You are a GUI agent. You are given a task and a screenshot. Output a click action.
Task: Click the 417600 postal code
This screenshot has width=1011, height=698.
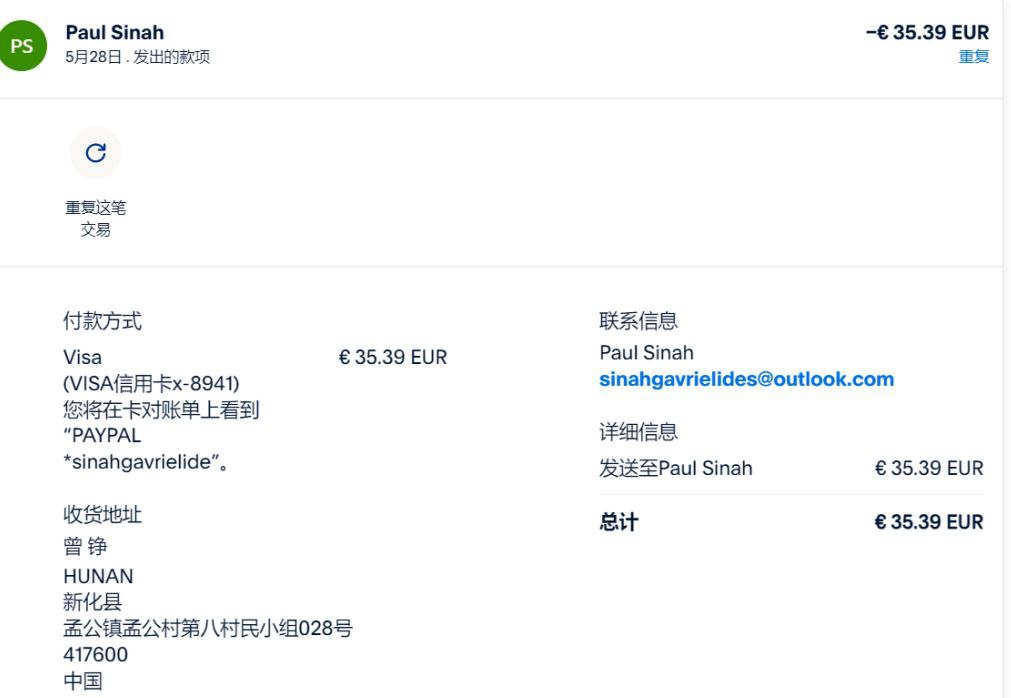click(x=95, y=655)
